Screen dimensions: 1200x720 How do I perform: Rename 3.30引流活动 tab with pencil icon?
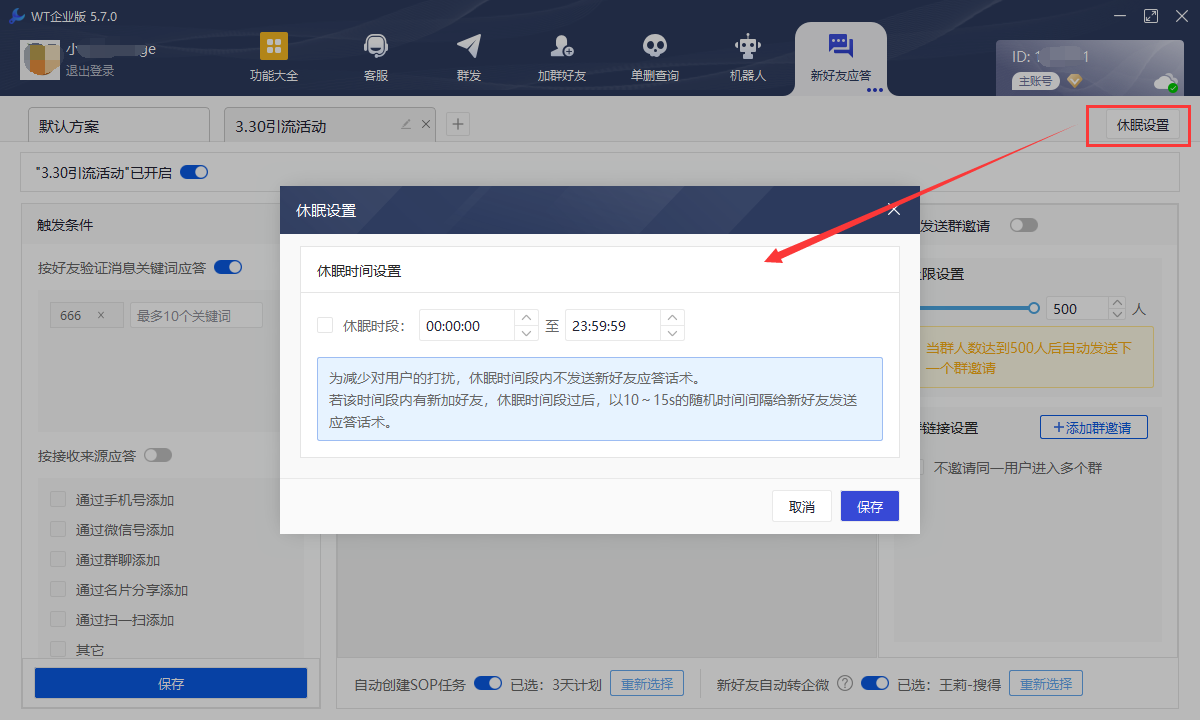[406, 124]
